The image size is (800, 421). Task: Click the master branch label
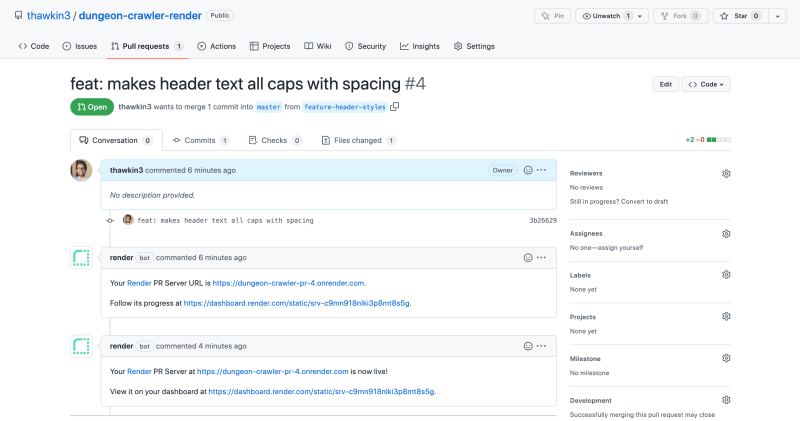click(x=268, y=107)
